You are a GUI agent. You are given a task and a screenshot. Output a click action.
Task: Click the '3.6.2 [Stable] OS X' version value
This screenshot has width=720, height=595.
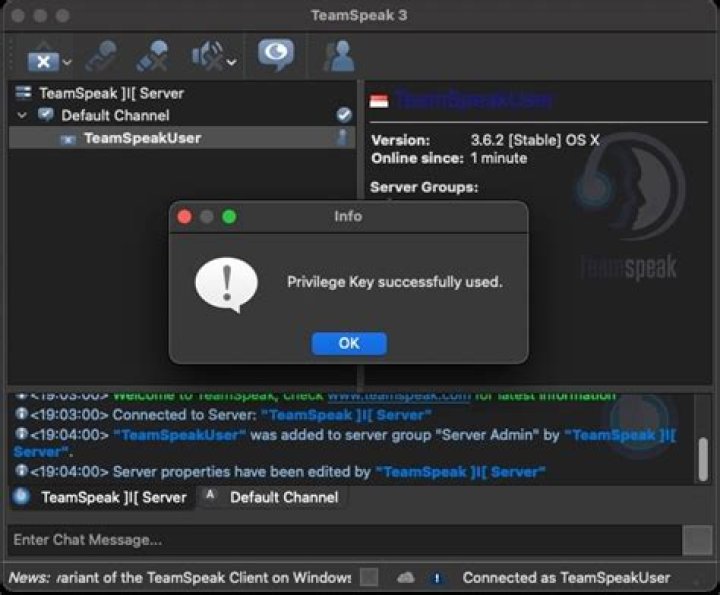point(535,140)
